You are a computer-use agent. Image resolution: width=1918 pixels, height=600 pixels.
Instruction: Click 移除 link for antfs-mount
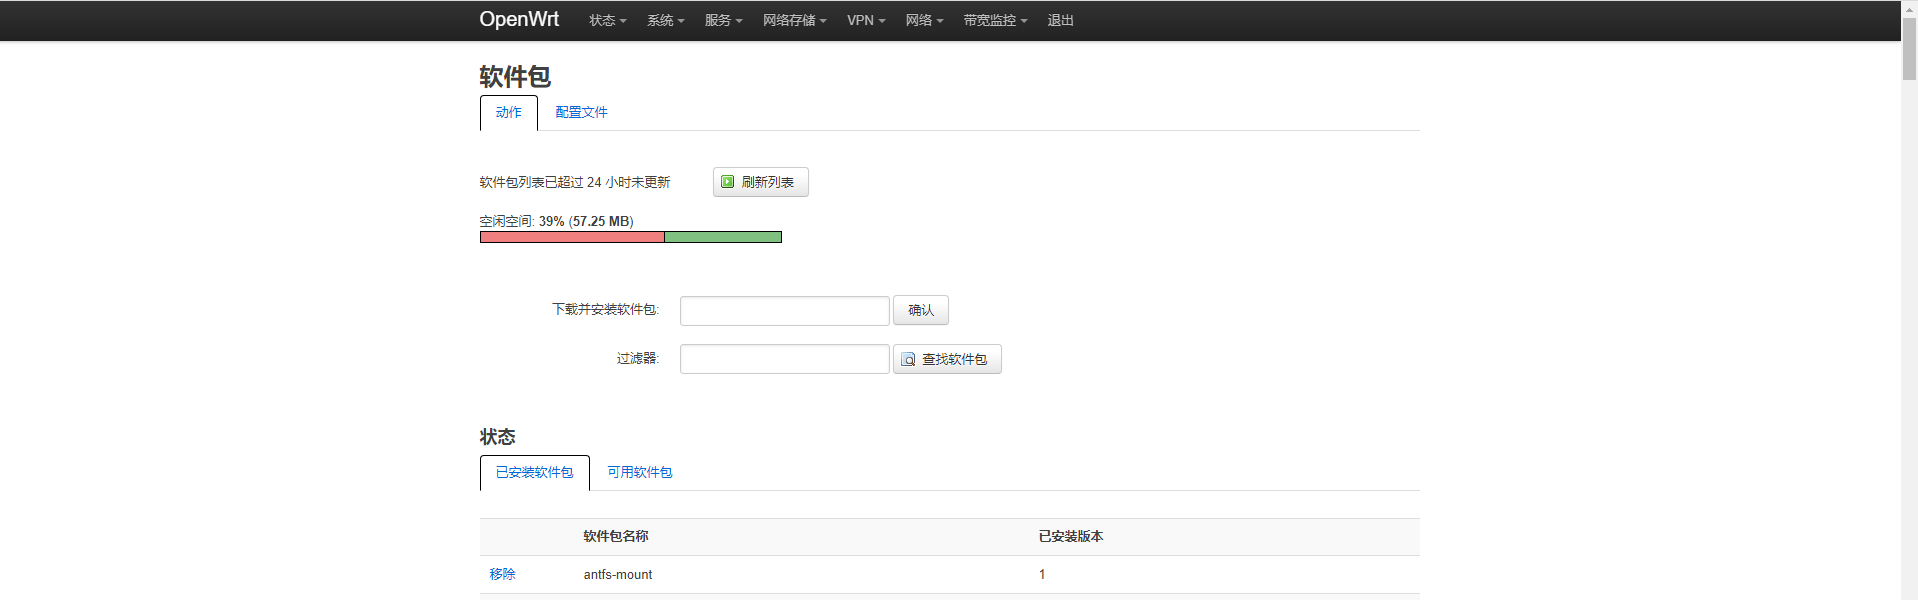(x=503, y=574)
